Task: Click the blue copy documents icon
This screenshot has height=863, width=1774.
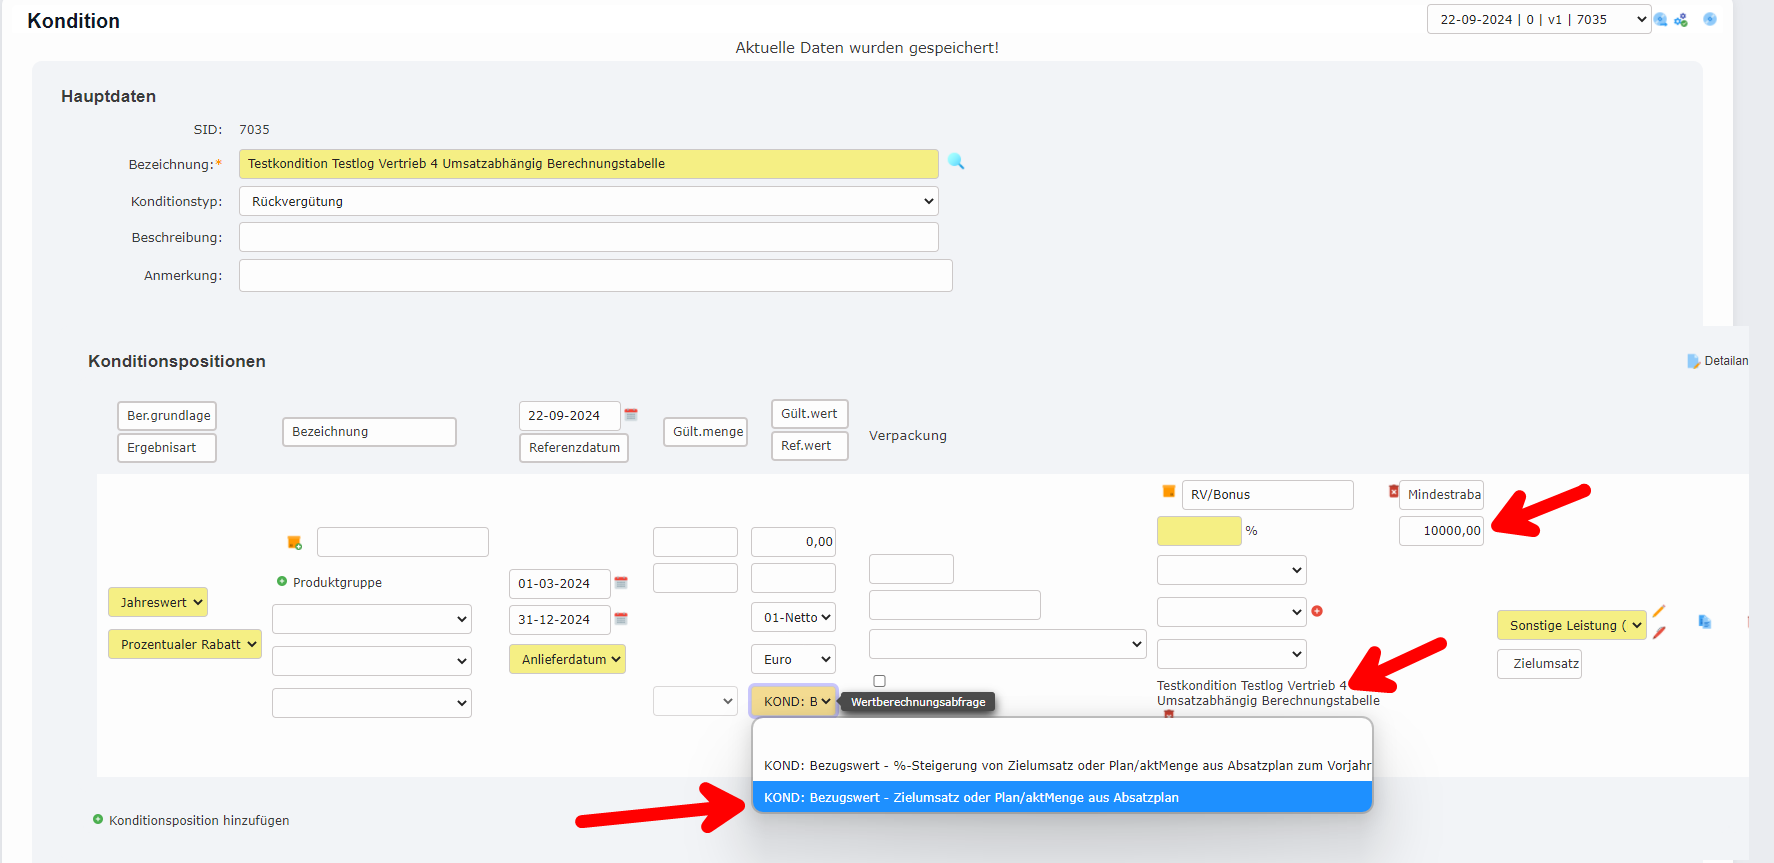Action: pos(1704,622)
